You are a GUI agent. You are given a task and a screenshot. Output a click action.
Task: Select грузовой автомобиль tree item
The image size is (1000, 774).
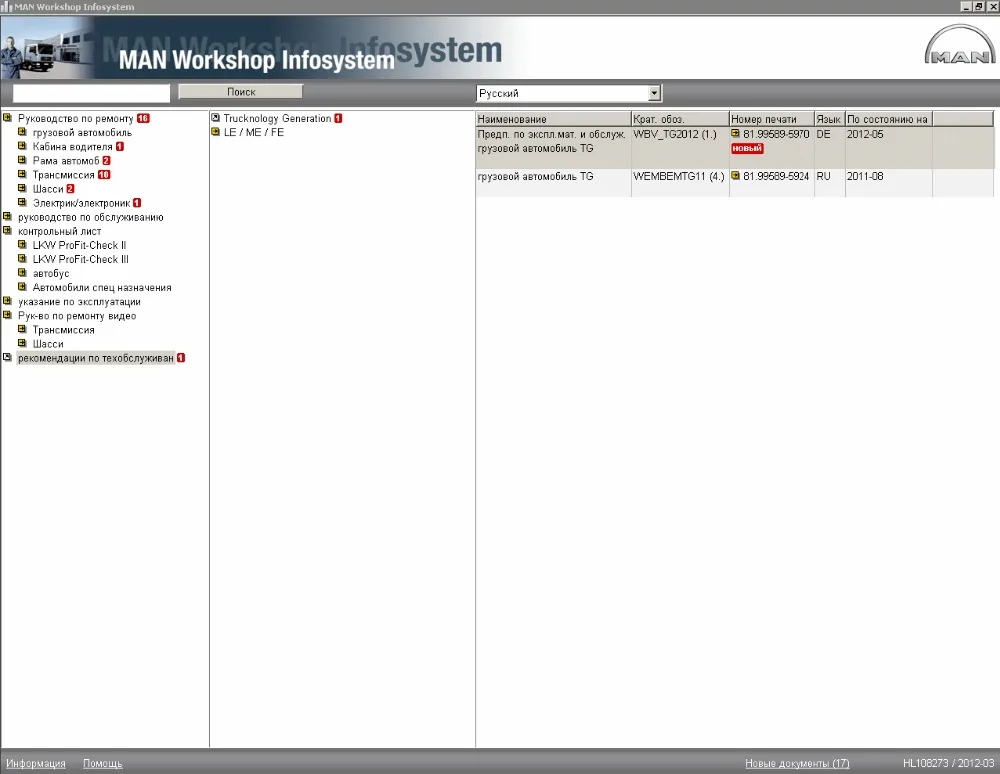click(82, 132)
